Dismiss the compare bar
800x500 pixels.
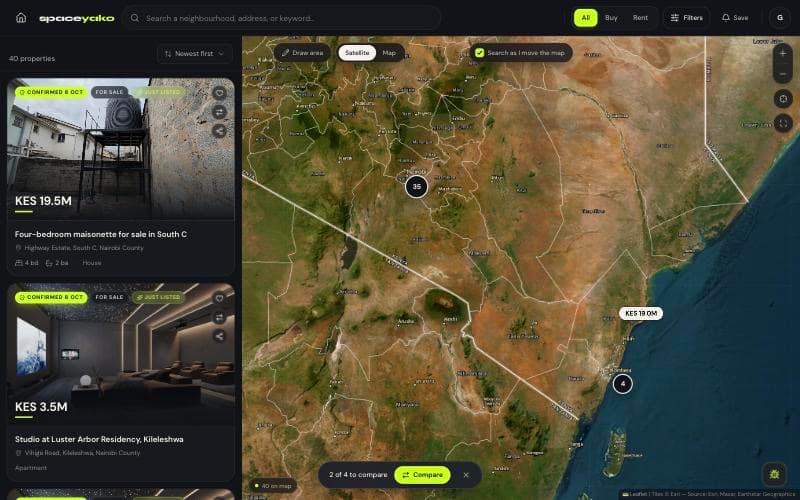pos(466,475)
